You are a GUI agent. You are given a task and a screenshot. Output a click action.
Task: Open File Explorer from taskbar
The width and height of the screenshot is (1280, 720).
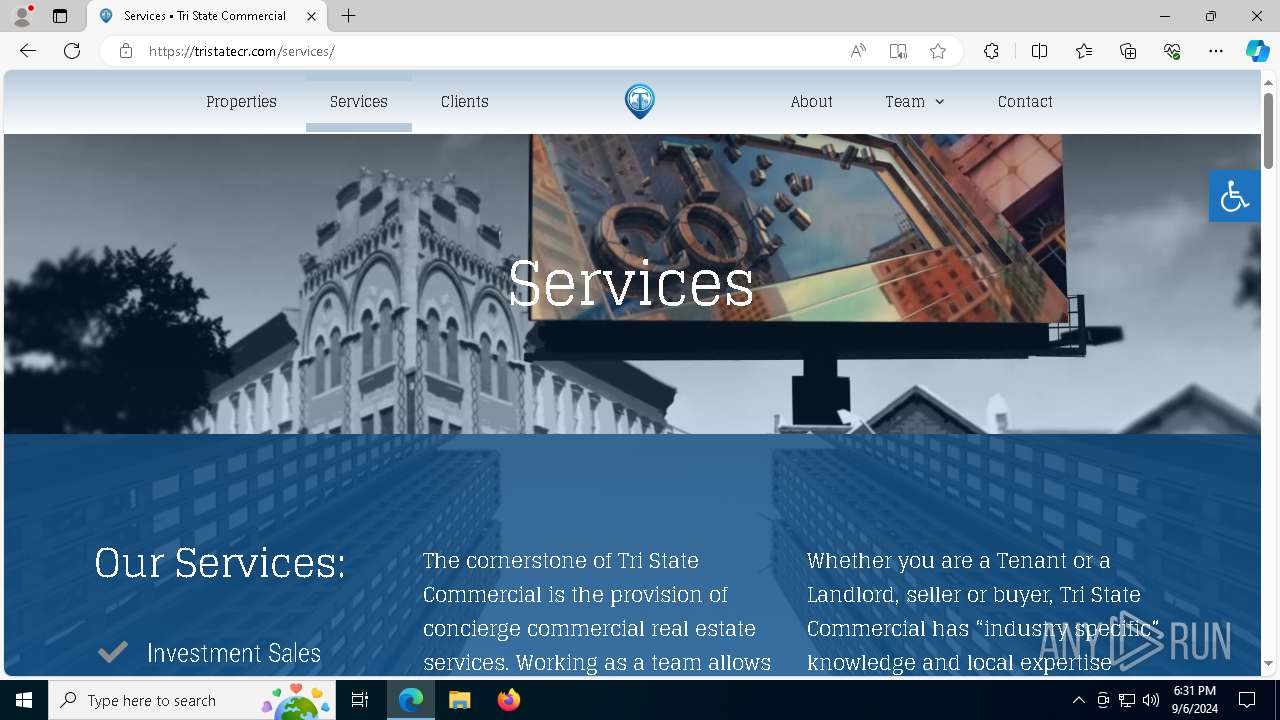point(459,700)
